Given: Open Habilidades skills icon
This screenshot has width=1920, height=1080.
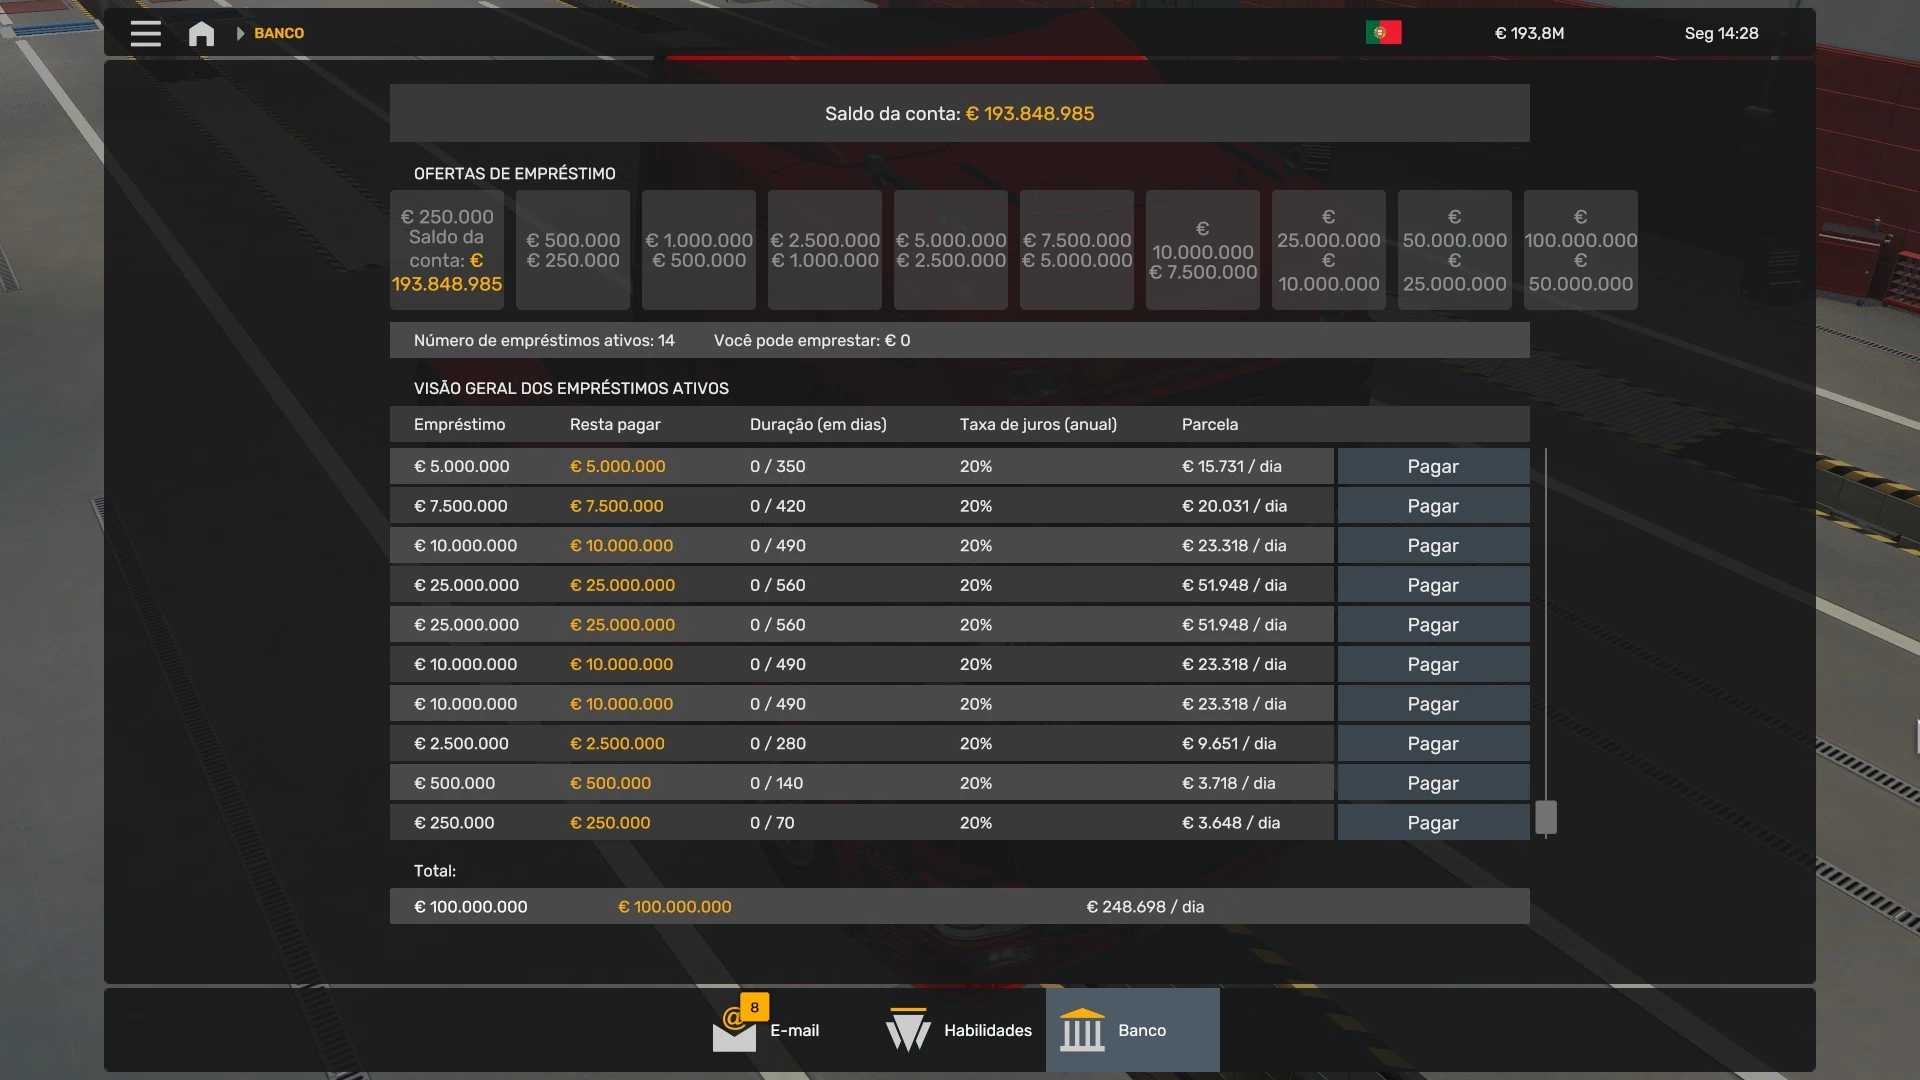Looking at the screenshot, I should coord(908,1030).
